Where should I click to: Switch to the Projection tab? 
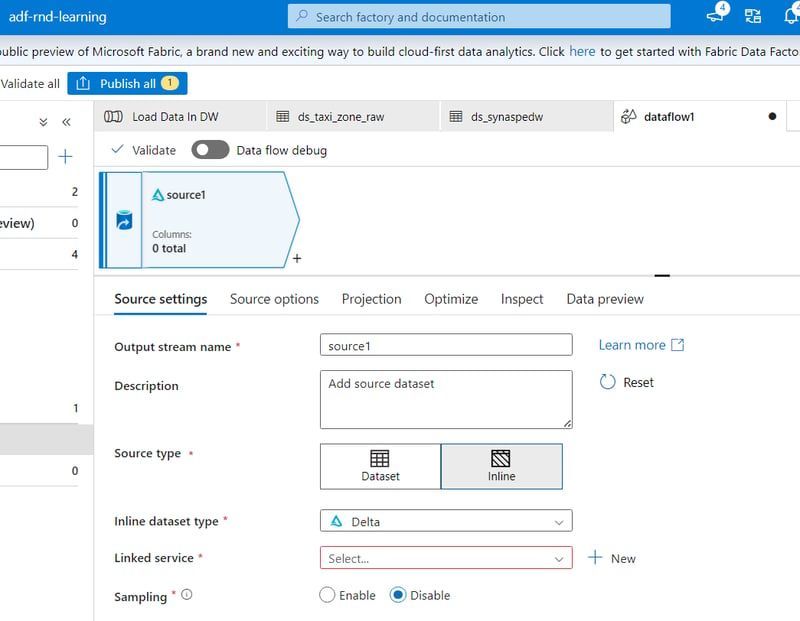click(x=371, y=299)
